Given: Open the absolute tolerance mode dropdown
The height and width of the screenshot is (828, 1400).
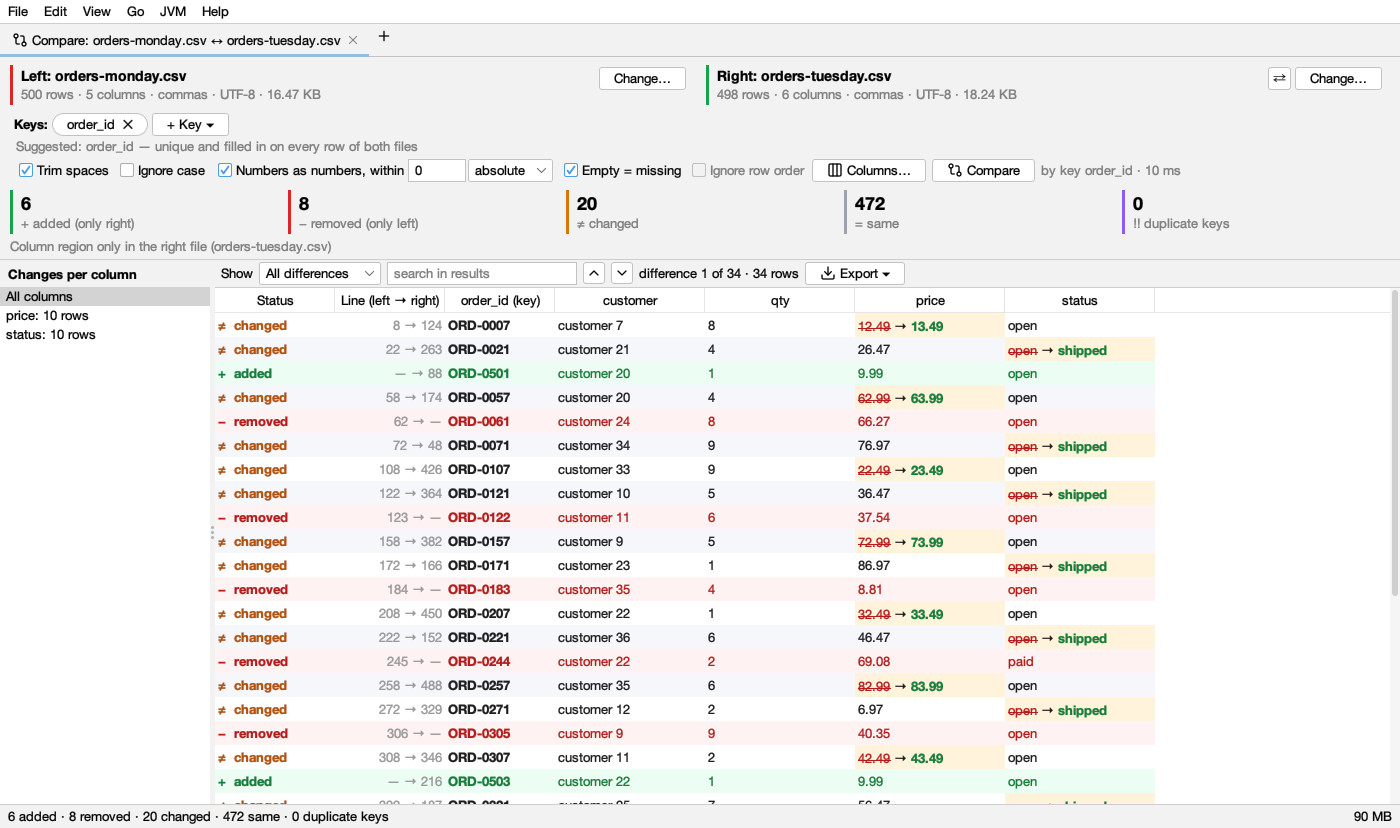Looking at the screenshot, I should (x=510, y=170).
